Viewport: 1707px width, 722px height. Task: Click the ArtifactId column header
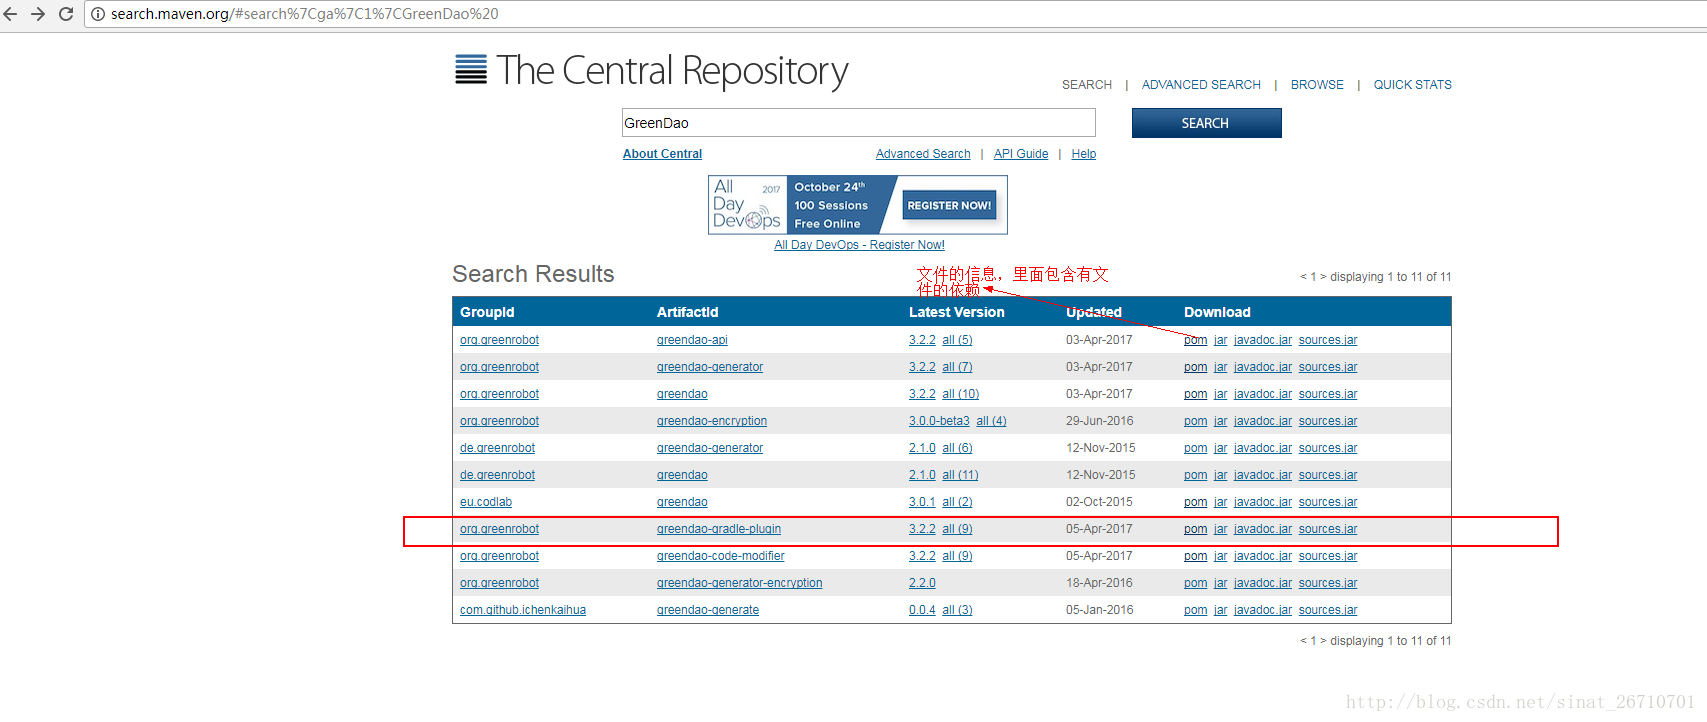pos(687,312)
